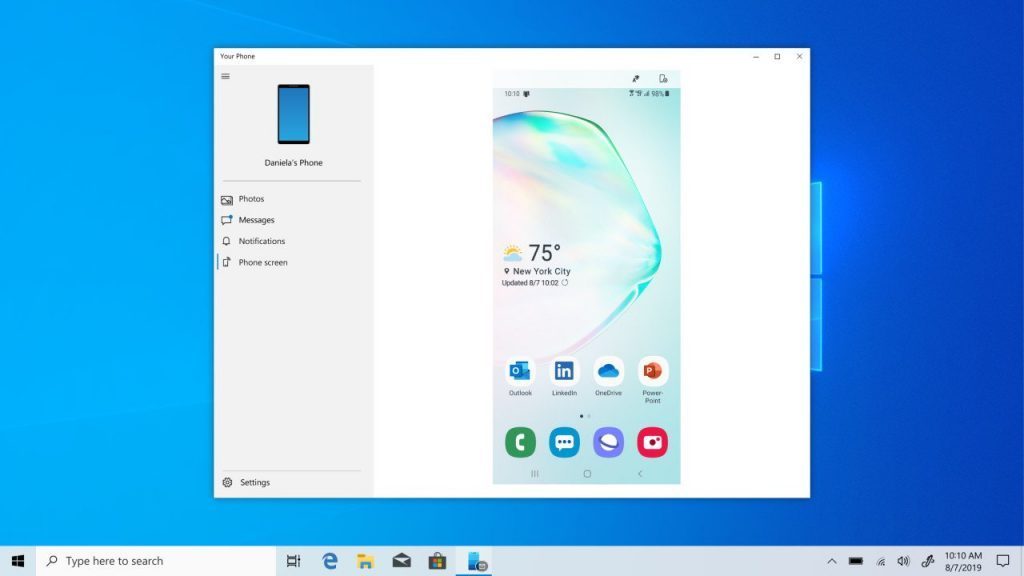Open the phone's blue Messages app
Screen dimensions: 1024x576
click(564, 442)
